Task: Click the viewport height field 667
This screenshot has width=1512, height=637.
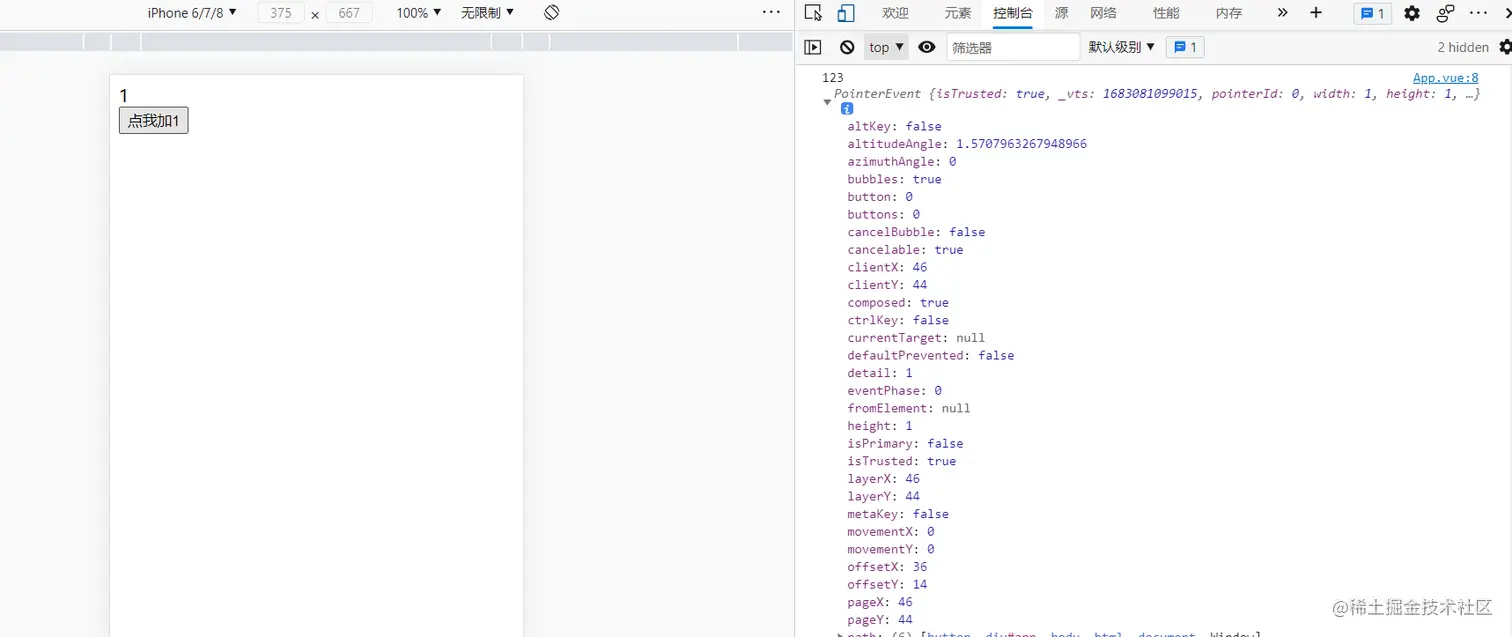Action: pos(349,13)
